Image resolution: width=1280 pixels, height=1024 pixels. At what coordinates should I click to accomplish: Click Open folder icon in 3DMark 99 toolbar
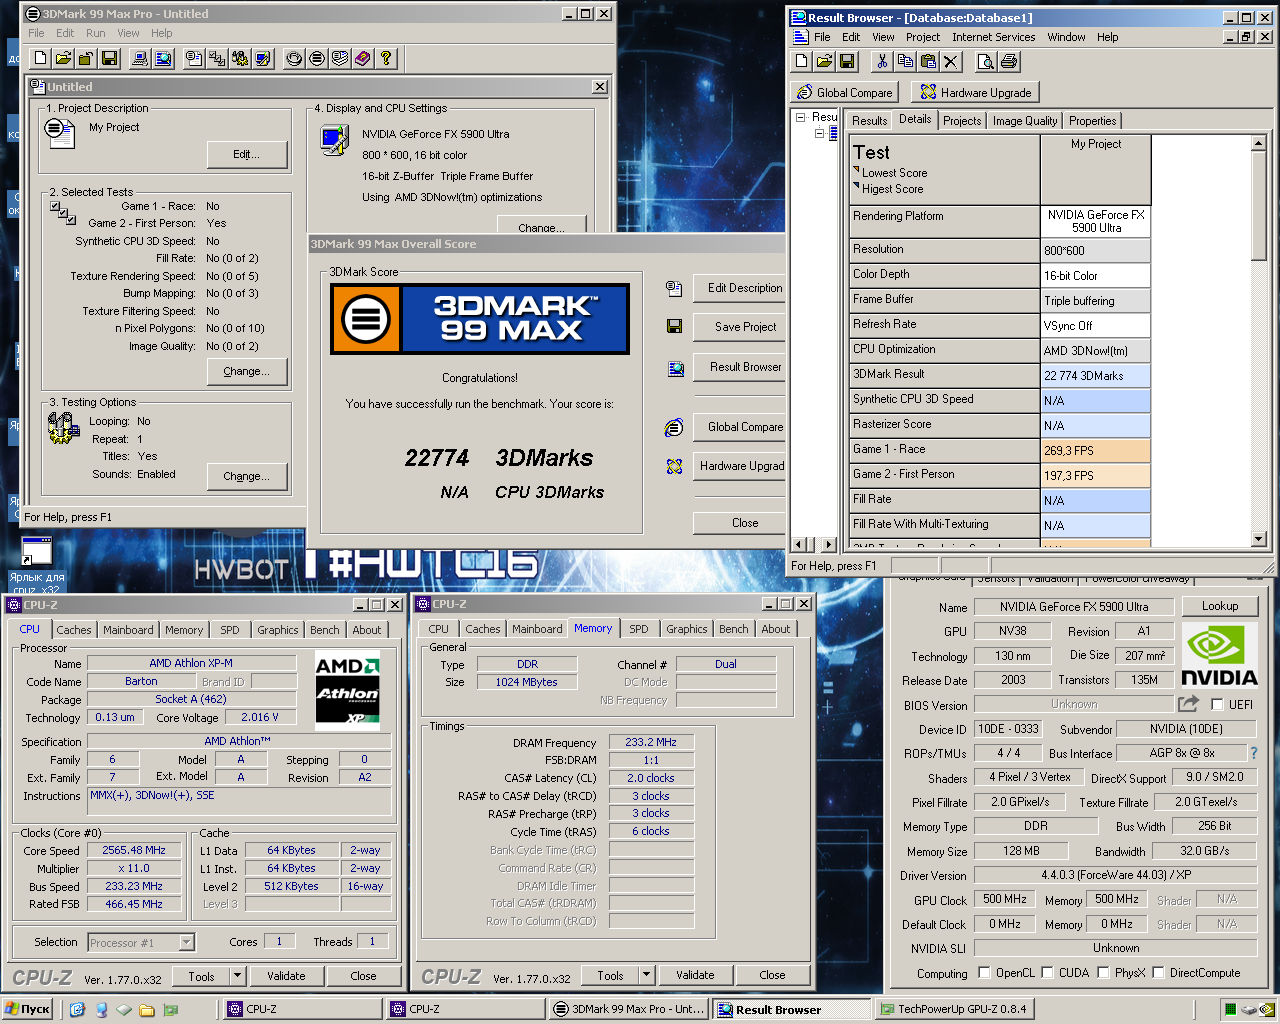click(x=63, y=59)
